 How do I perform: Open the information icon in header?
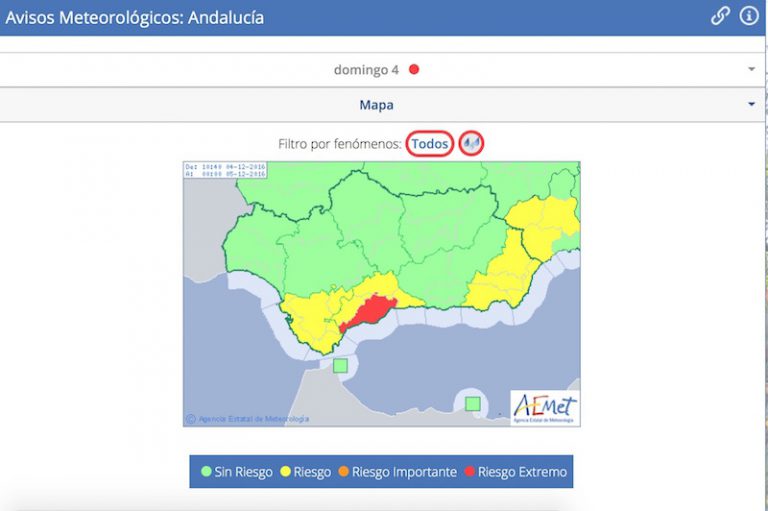click(x=748, y=16)
